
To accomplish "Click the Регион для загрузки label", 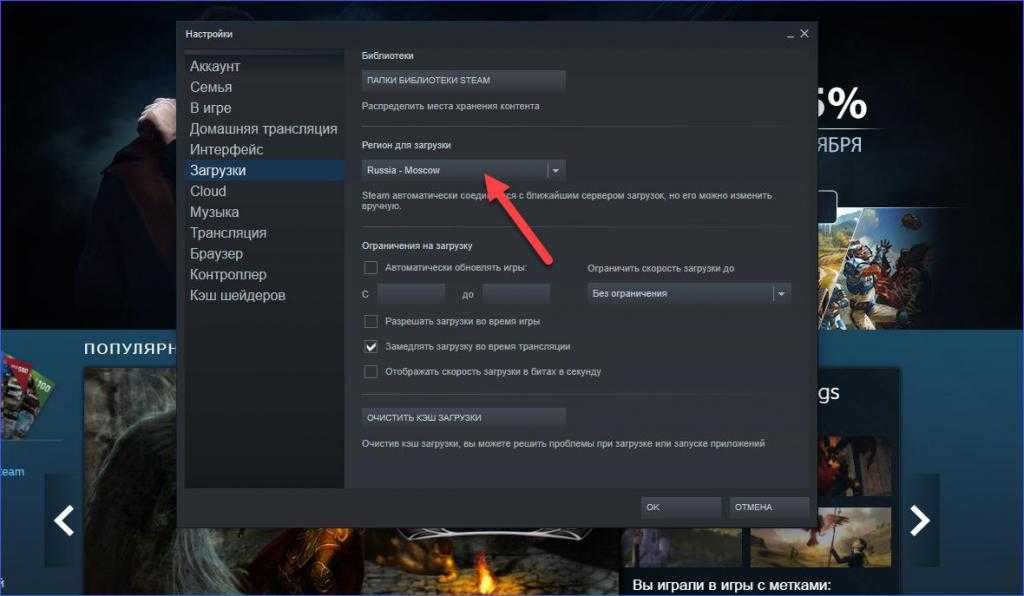I will tap(406, 145).
